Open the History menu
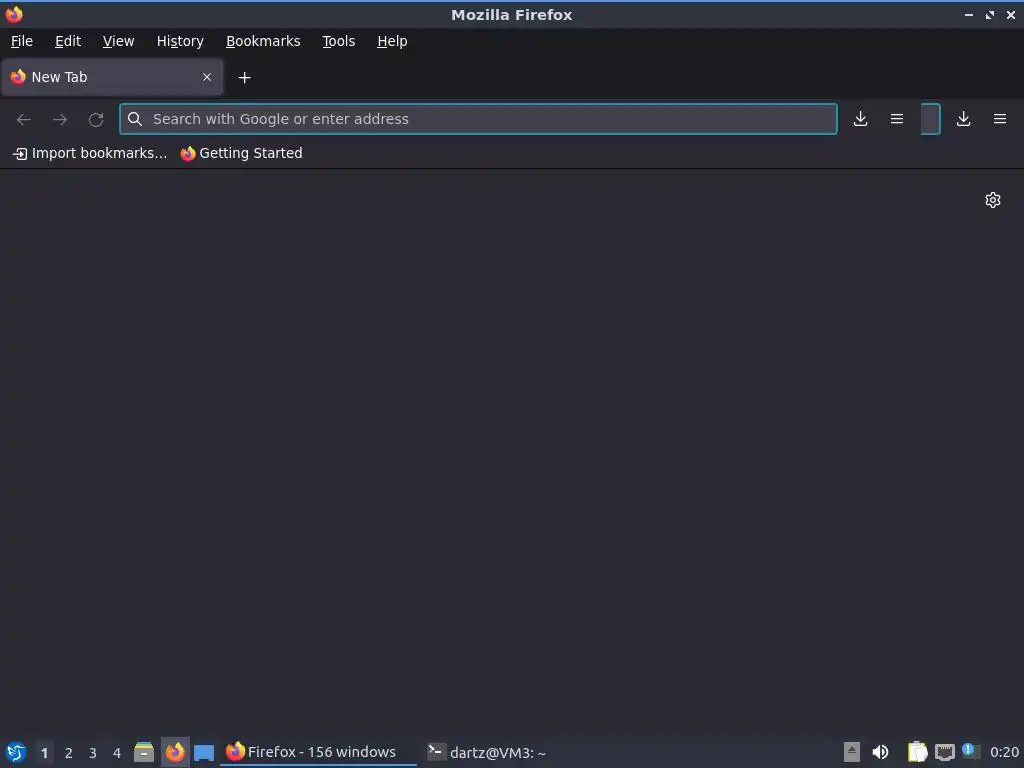Image resolution: width=1024 pixels, height=768 pixels. pyautogui.click(x=180, y=41)
